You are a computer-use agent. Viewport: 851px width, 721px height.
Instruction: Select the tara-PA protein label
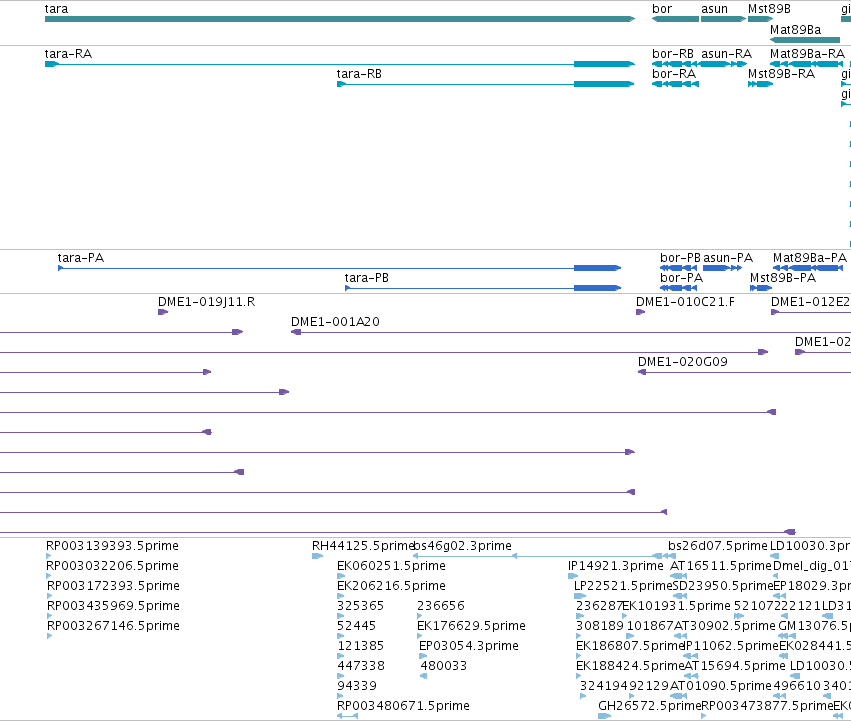(x=81, y=258)
